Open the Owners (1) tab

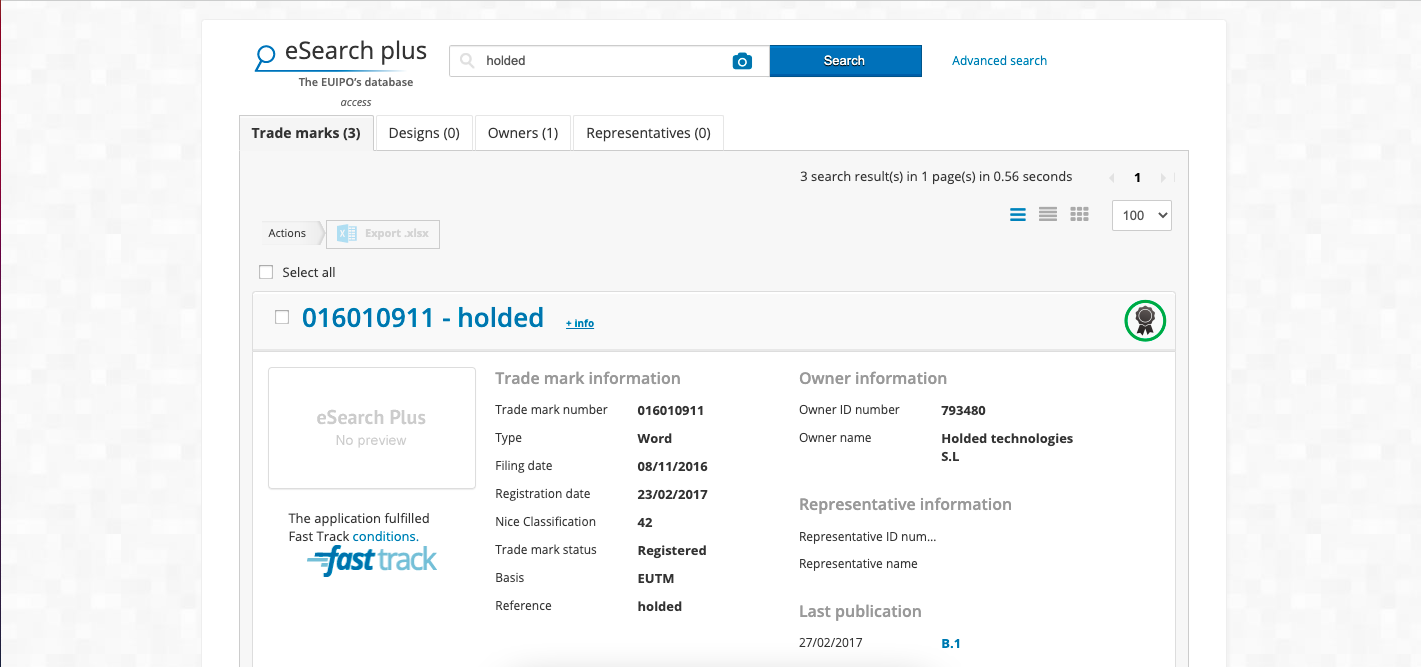521,132
